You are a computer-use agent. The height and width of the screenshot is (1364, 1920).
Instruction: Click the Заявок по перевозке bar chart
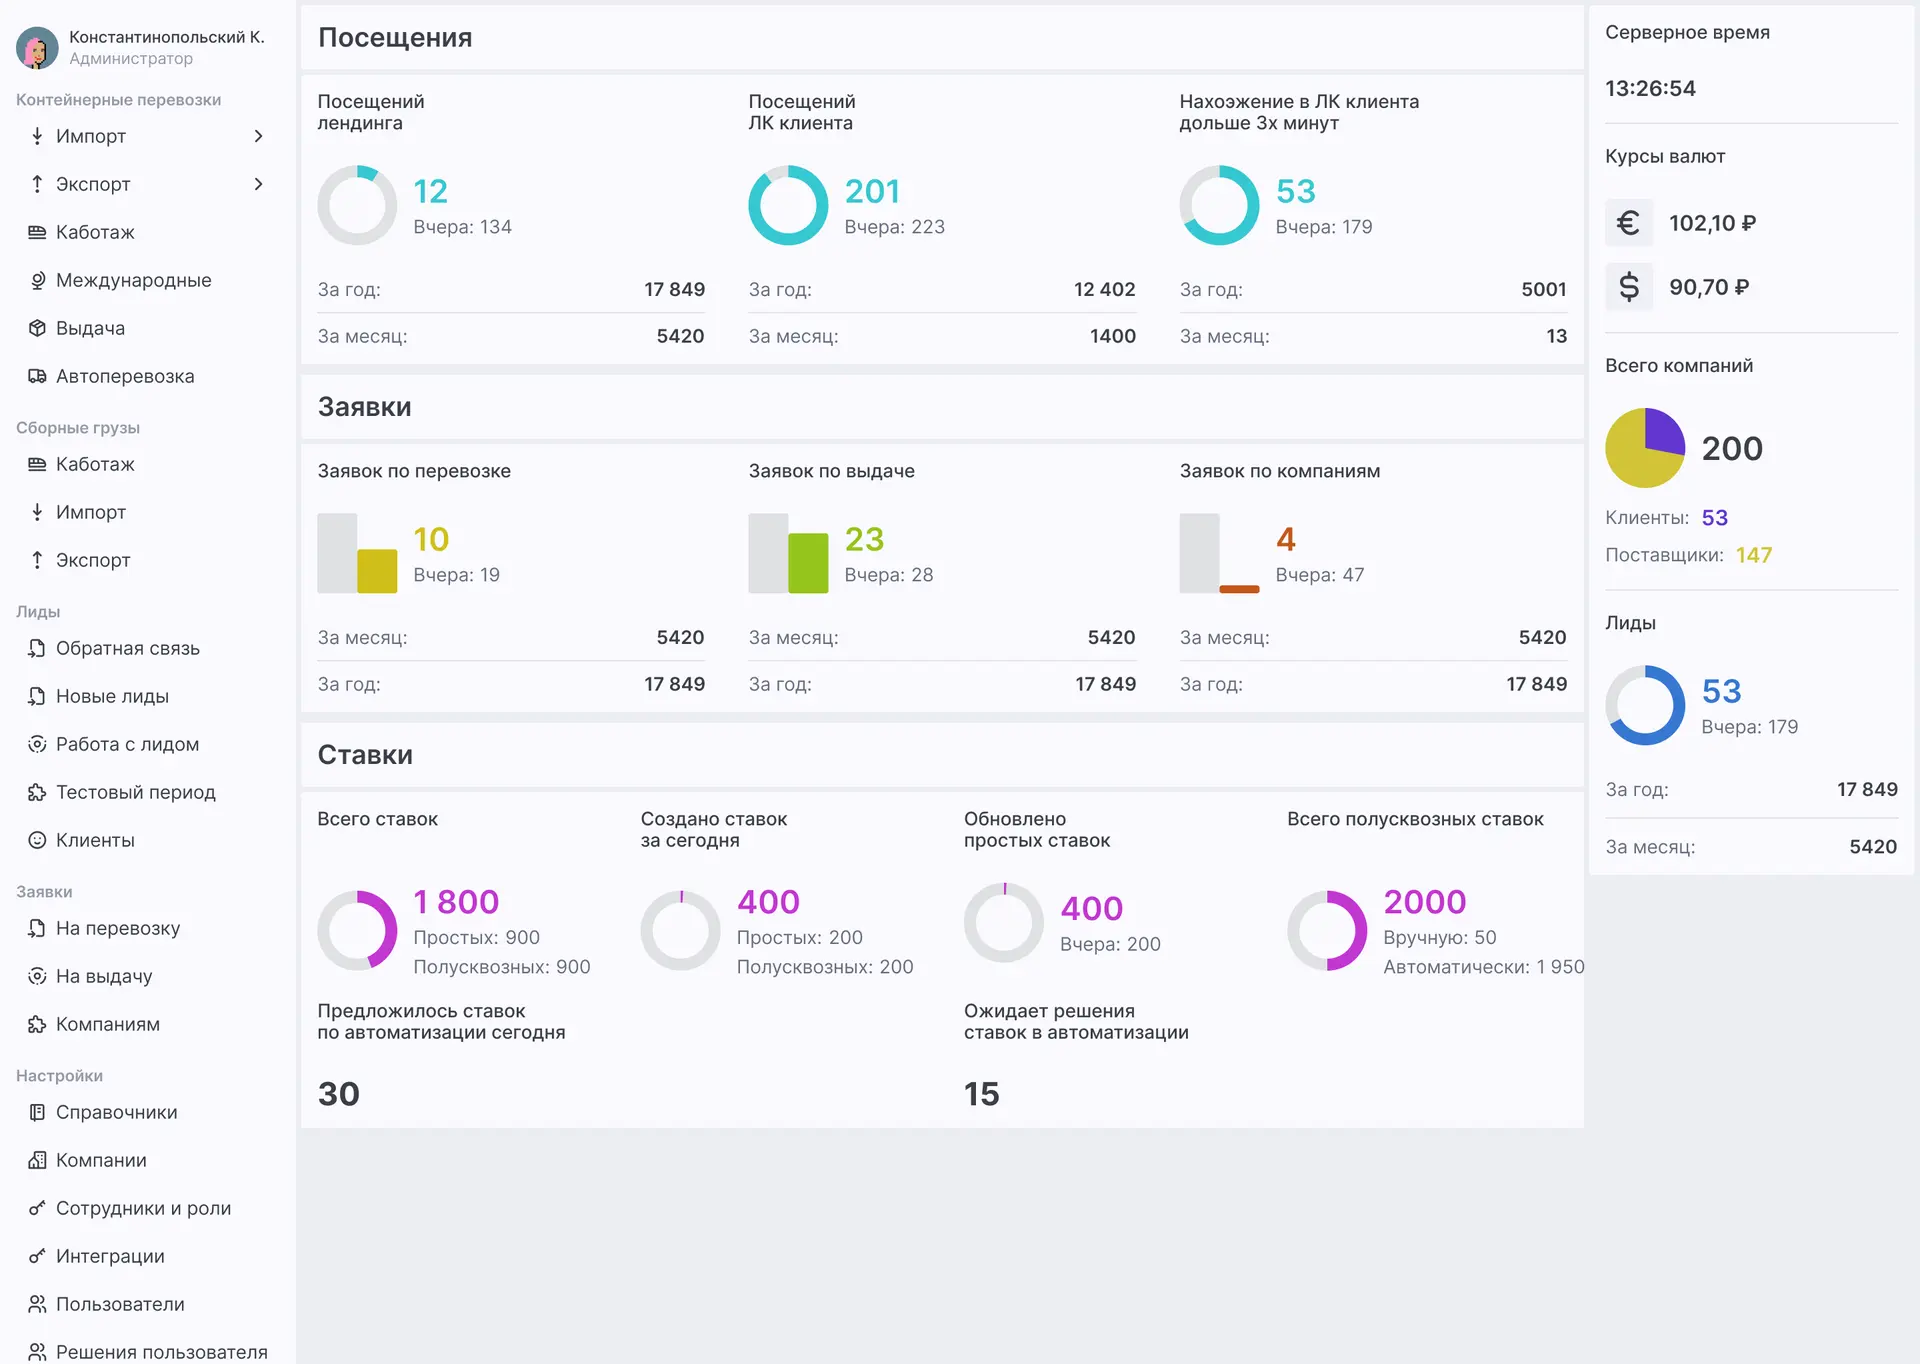[x=357, y=553]
